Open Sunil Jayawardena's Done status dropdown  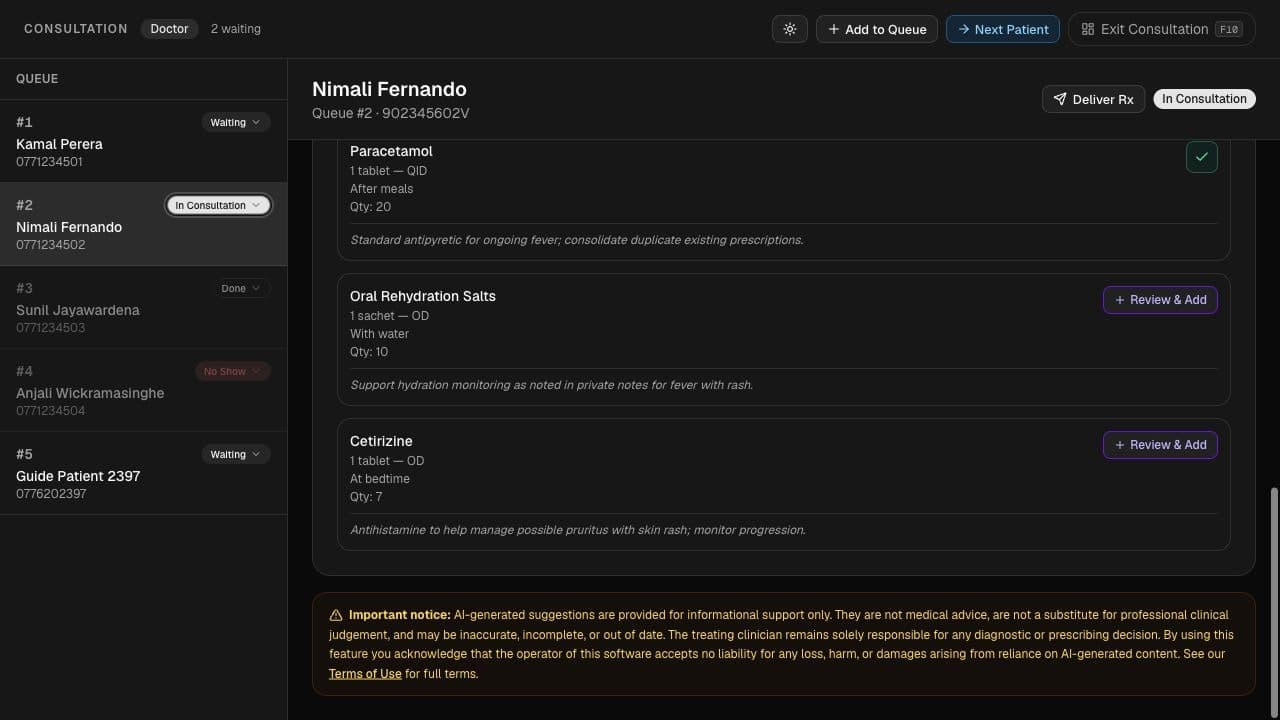[241, 288]
